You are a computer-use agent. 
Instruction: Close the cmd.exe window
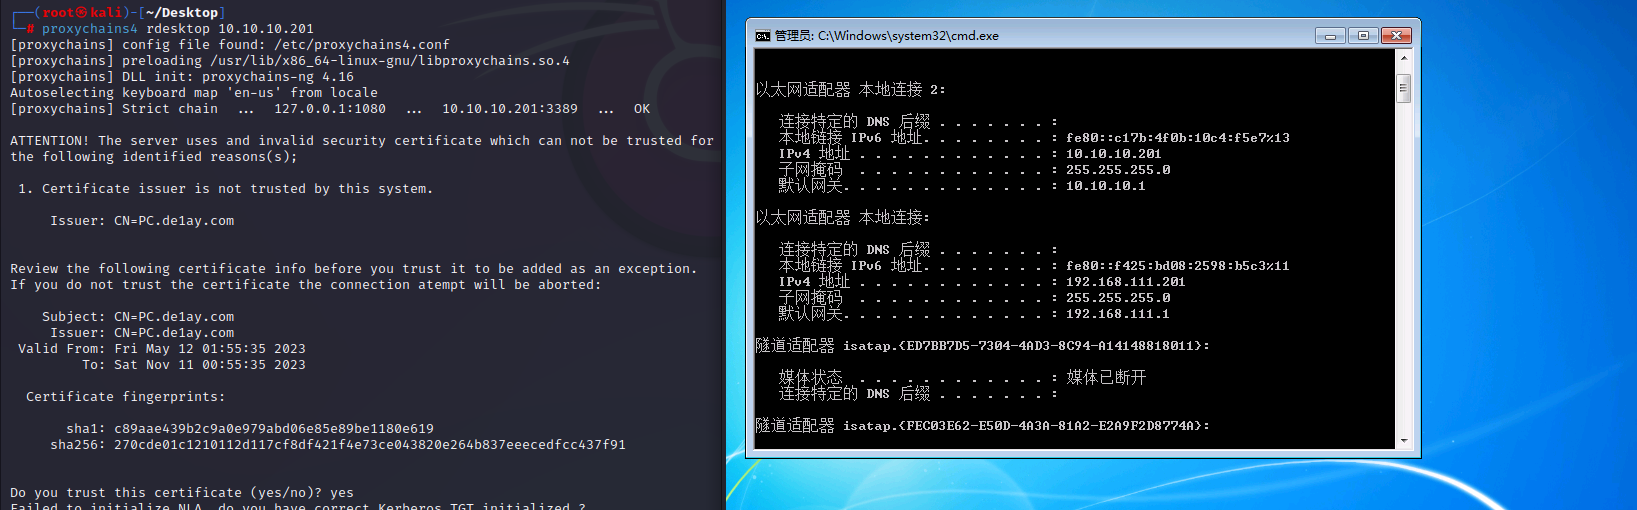pos(1396,36)
